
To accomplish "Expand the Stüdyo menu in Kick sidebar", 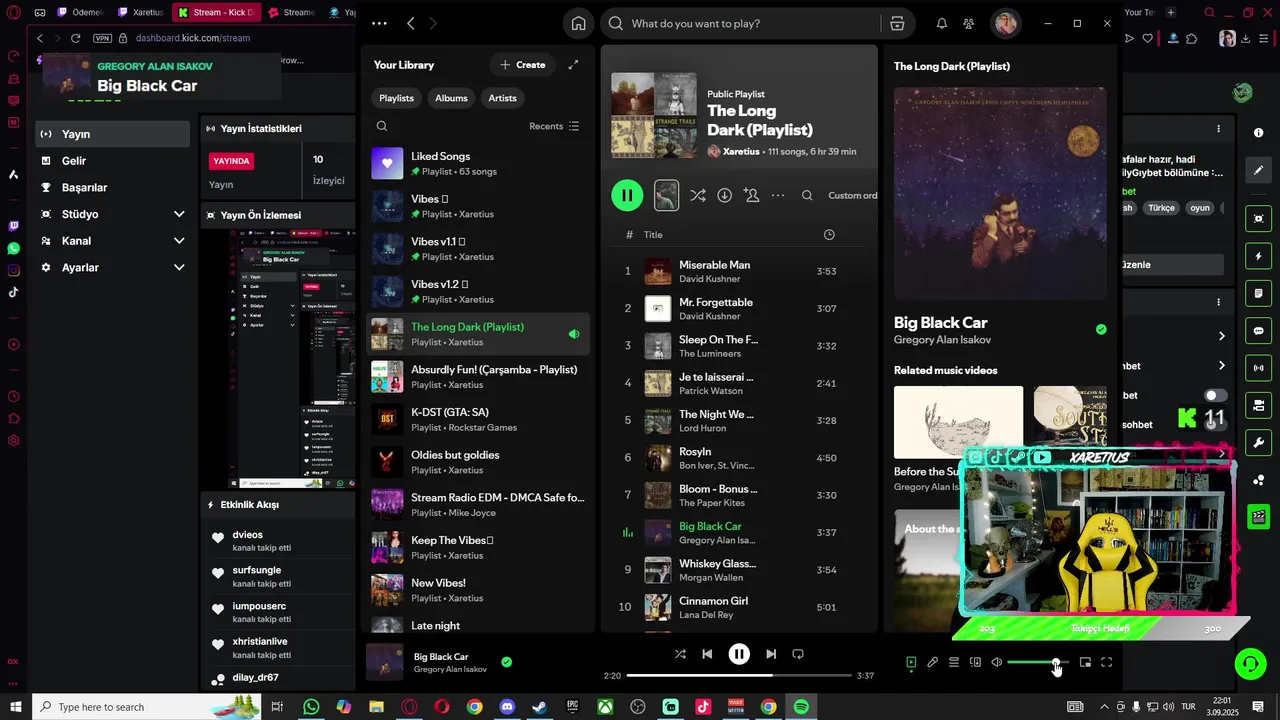I will pyautogui.click(x=179, y=214).
